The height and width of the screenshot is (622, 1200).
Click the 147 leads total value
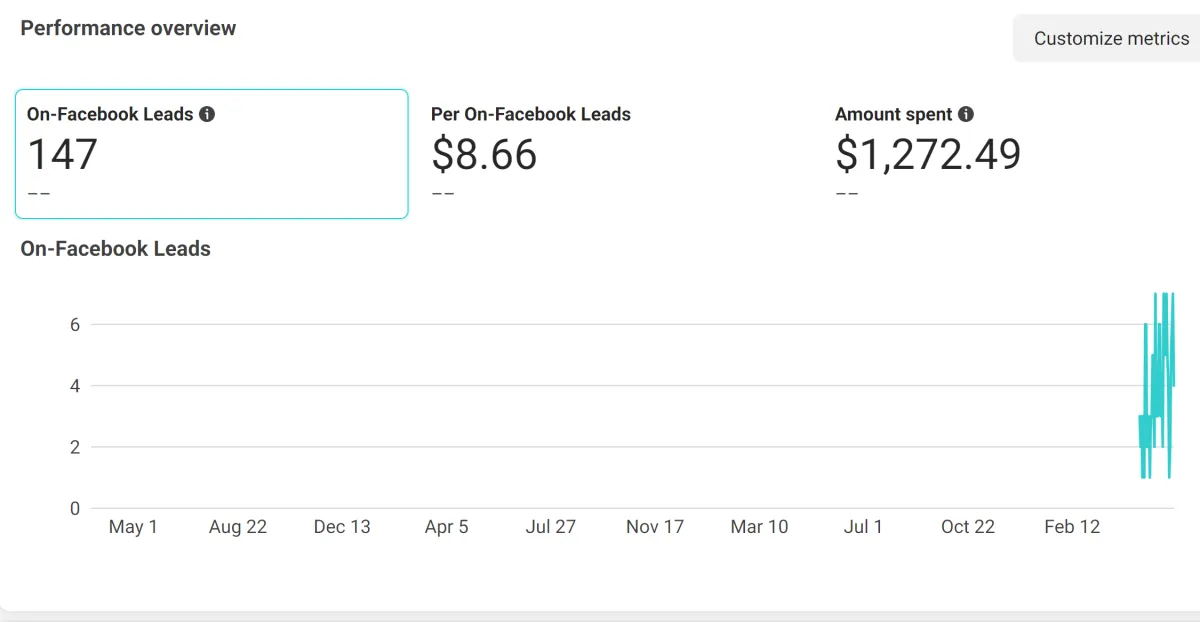(x=62, y=155)
